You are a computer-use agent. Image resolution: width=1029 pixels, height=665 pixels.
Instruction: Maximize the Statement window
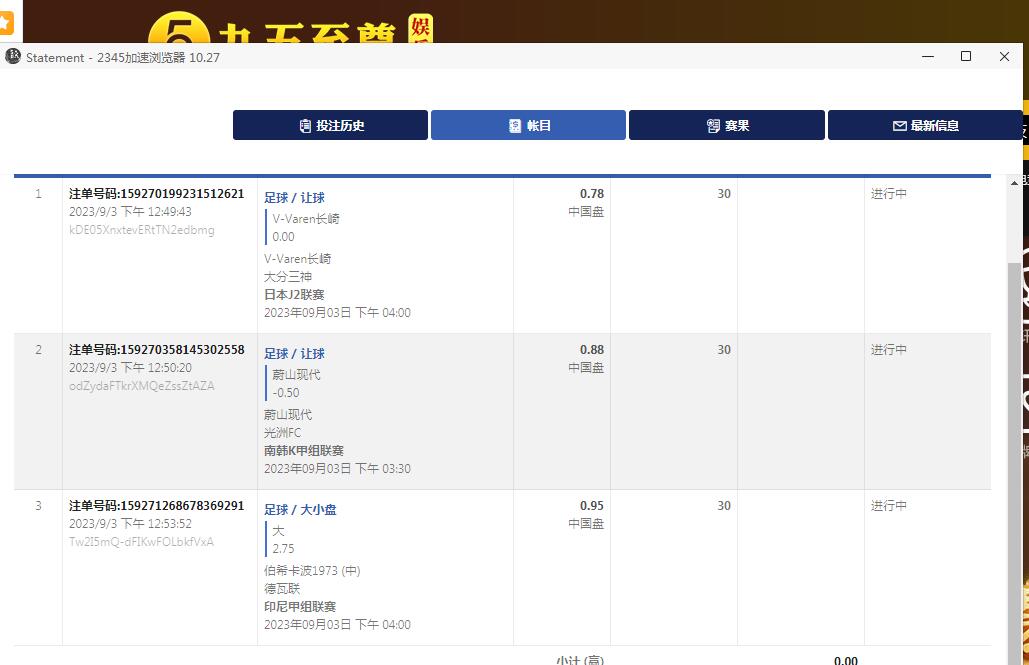[966, 56]
